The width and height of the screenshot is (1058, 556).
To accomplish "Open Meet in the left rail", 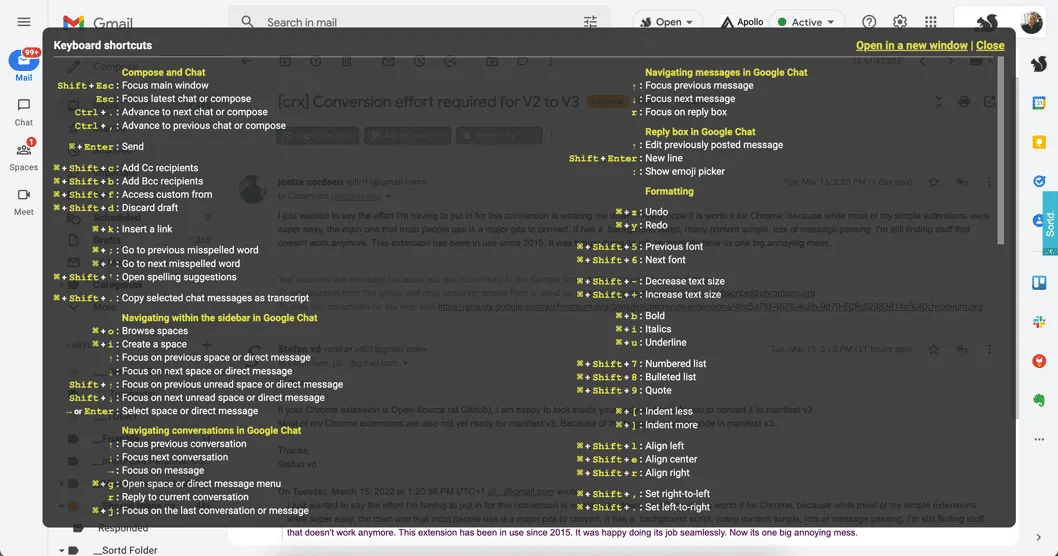I will point(24,202).
